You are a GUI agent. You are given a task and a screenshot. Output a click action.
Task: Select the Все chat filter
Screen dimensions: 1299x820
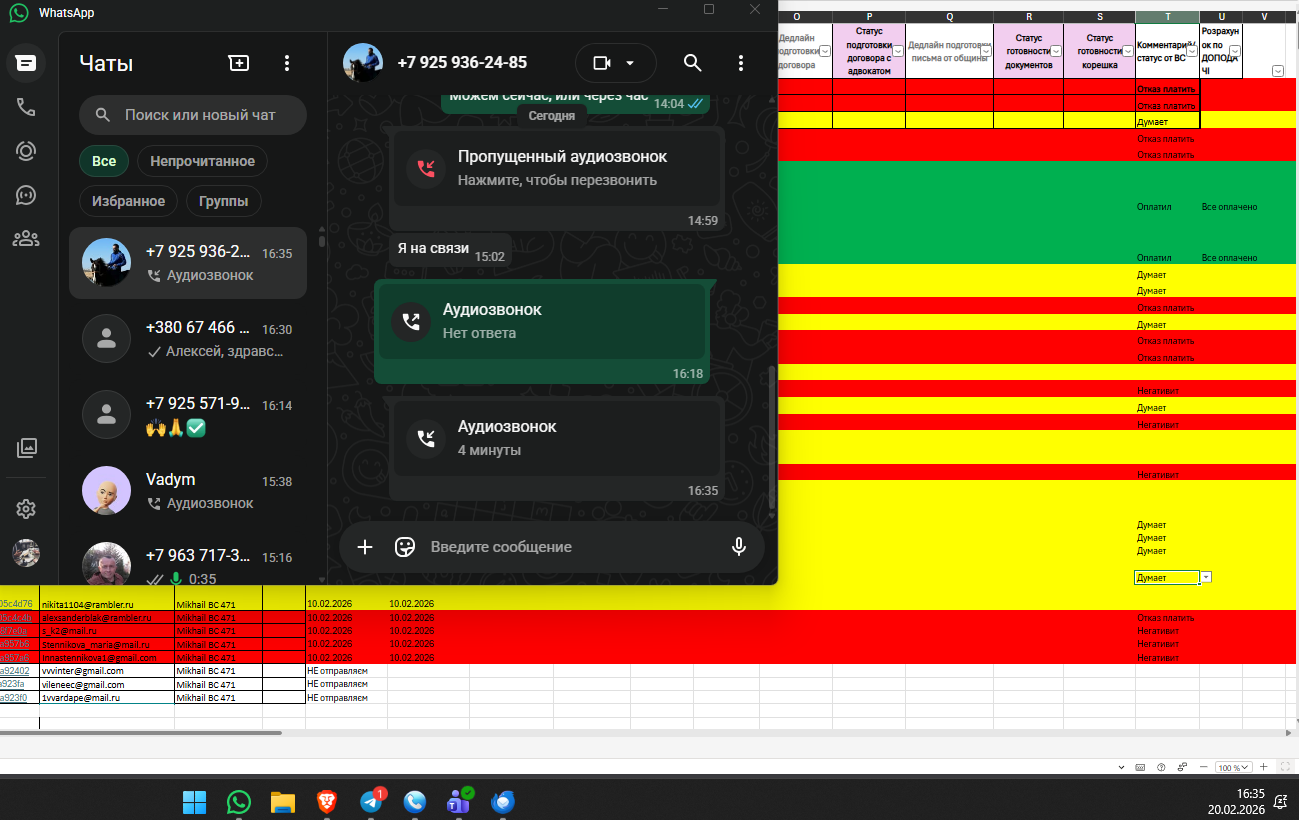[x=104, y=161]
